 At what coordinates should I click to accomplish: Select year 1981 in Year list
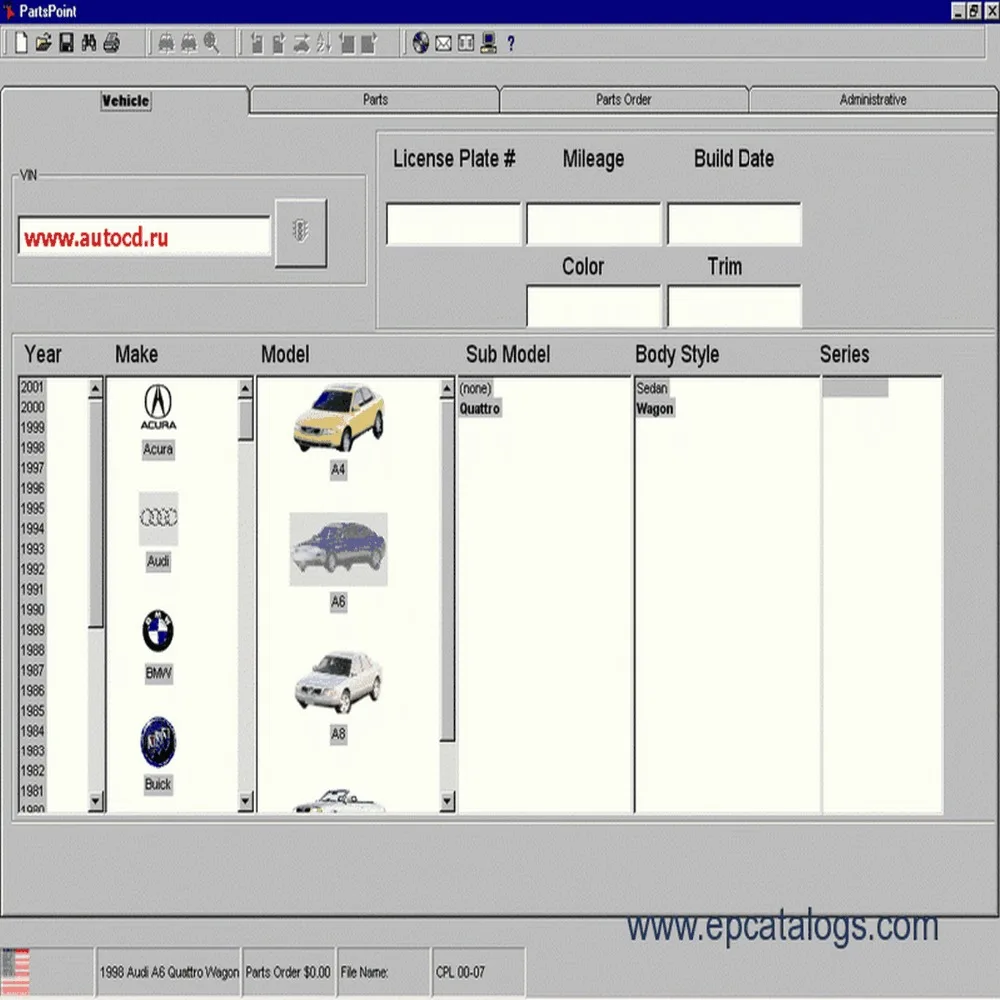coord(32,791)
